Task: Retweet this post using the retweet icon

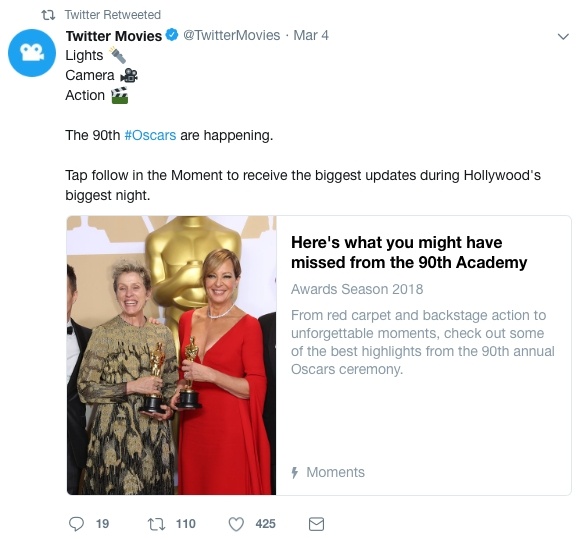Action: tap(156, 524)
